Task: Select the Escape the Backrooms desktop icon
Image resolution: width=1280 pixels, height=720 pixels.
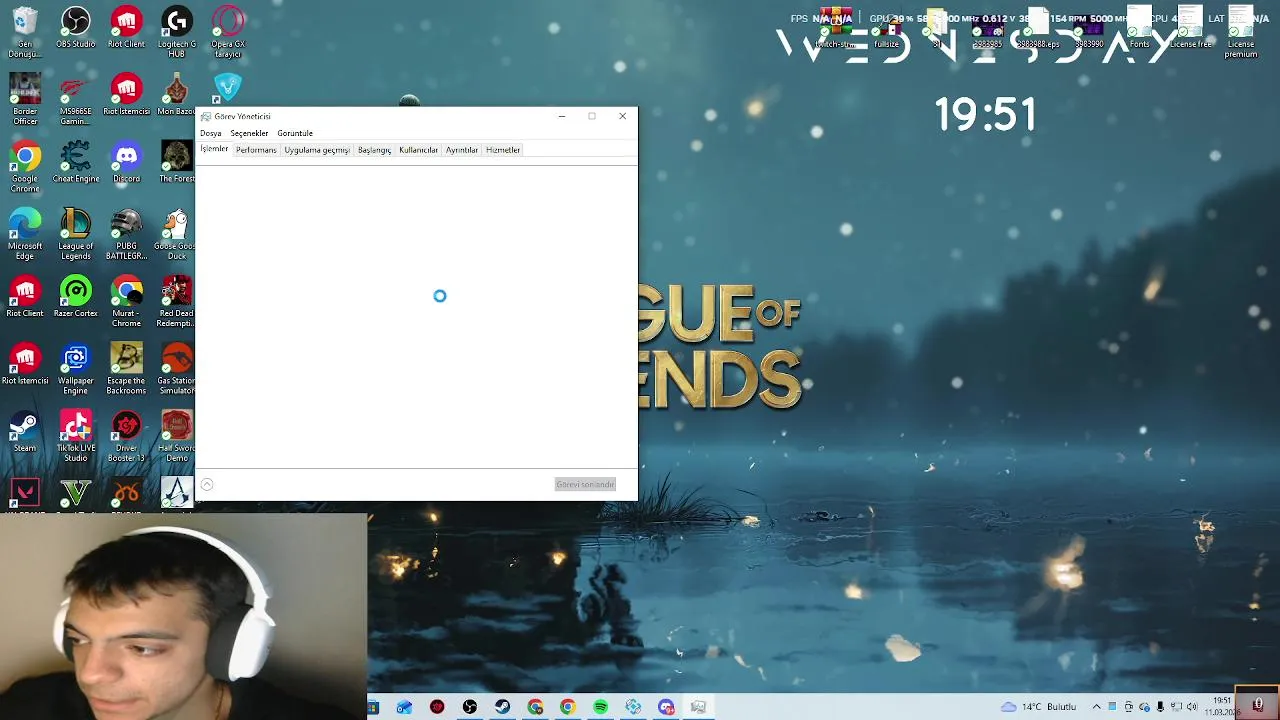Action: pos(126,369)
